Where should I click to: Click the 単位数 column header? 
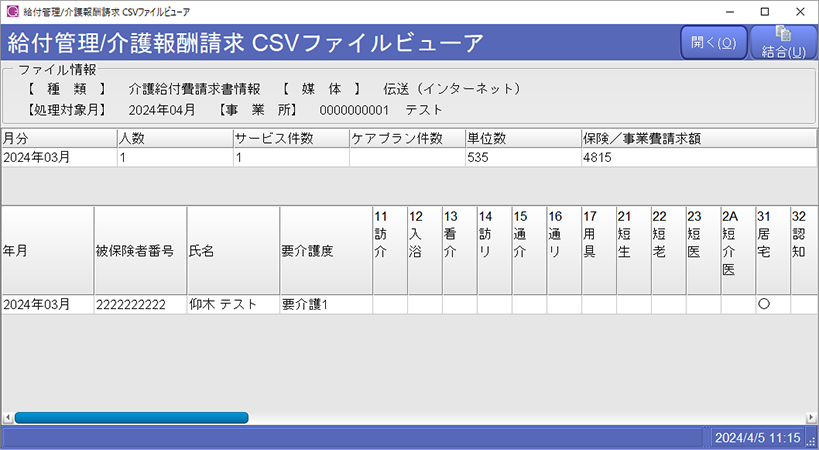point(523,138)
